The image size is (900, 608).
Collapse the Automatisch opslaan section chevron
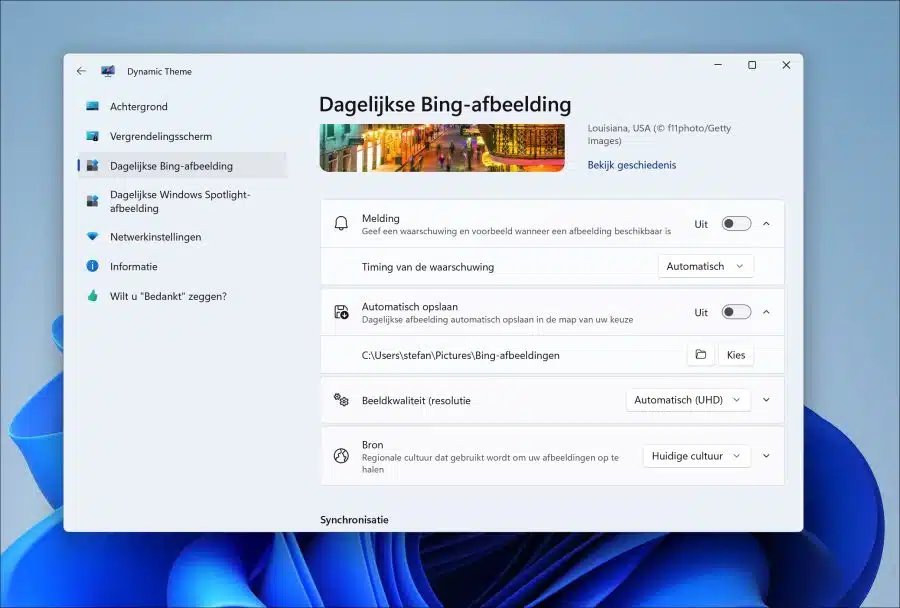click(766, 312)
